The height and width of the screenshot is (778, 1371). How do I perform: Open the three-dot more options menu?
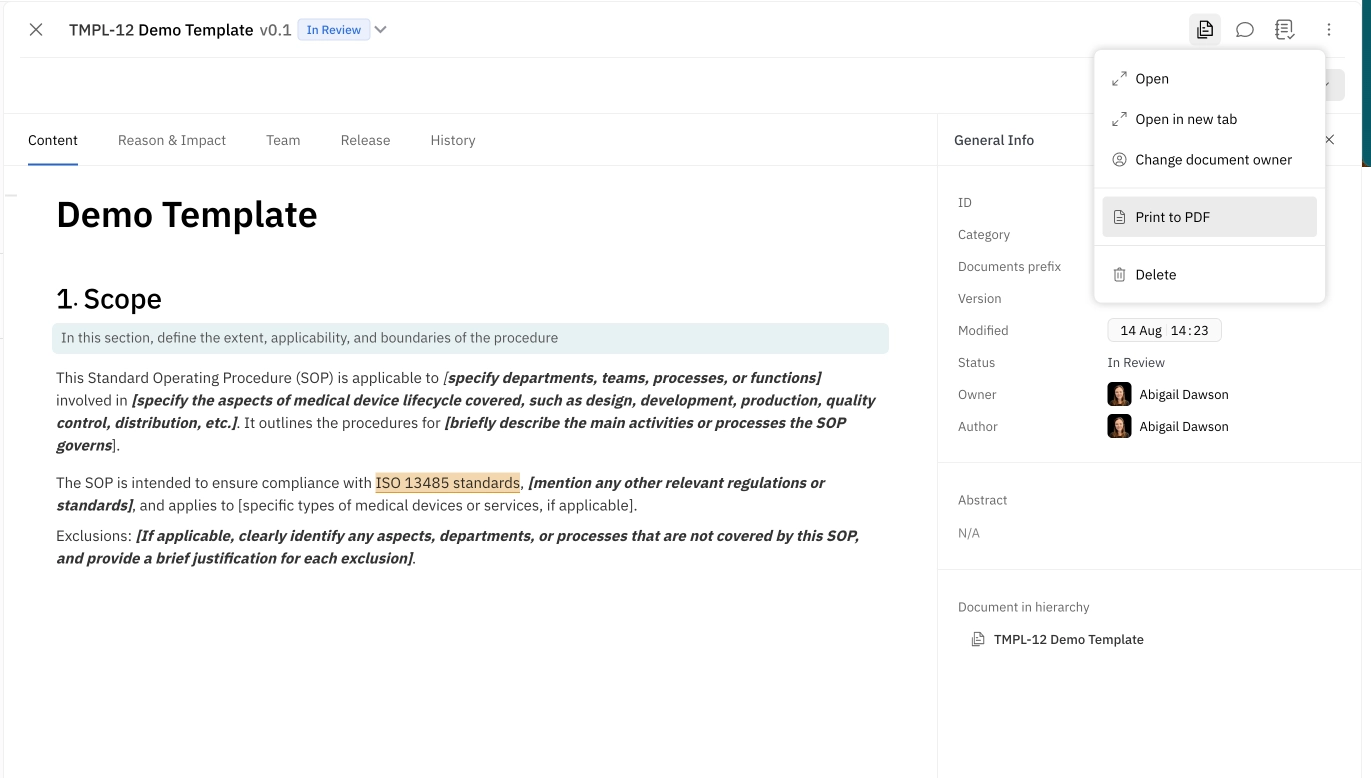1328,30
